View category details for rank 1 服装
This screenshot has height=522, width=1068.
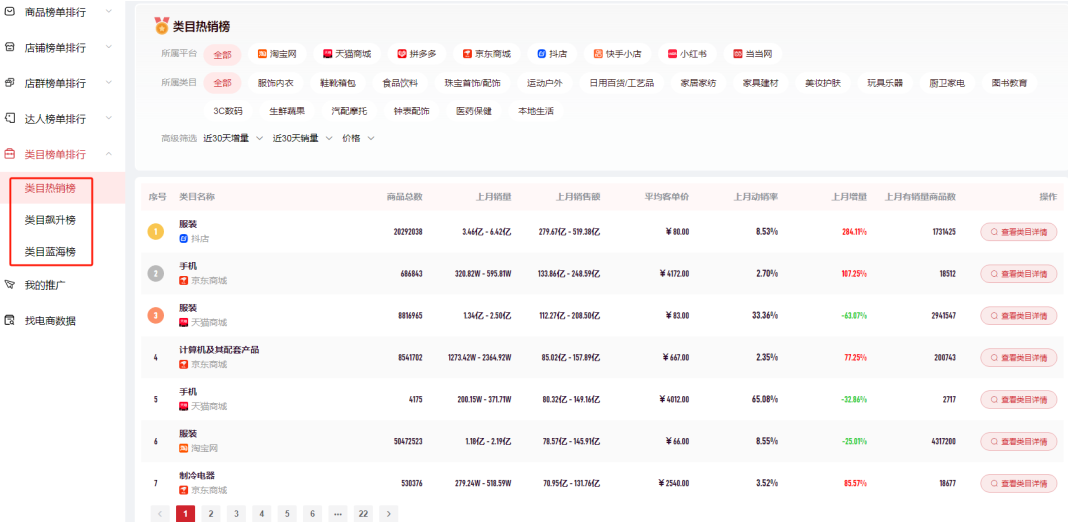(x=1019, y=232)
